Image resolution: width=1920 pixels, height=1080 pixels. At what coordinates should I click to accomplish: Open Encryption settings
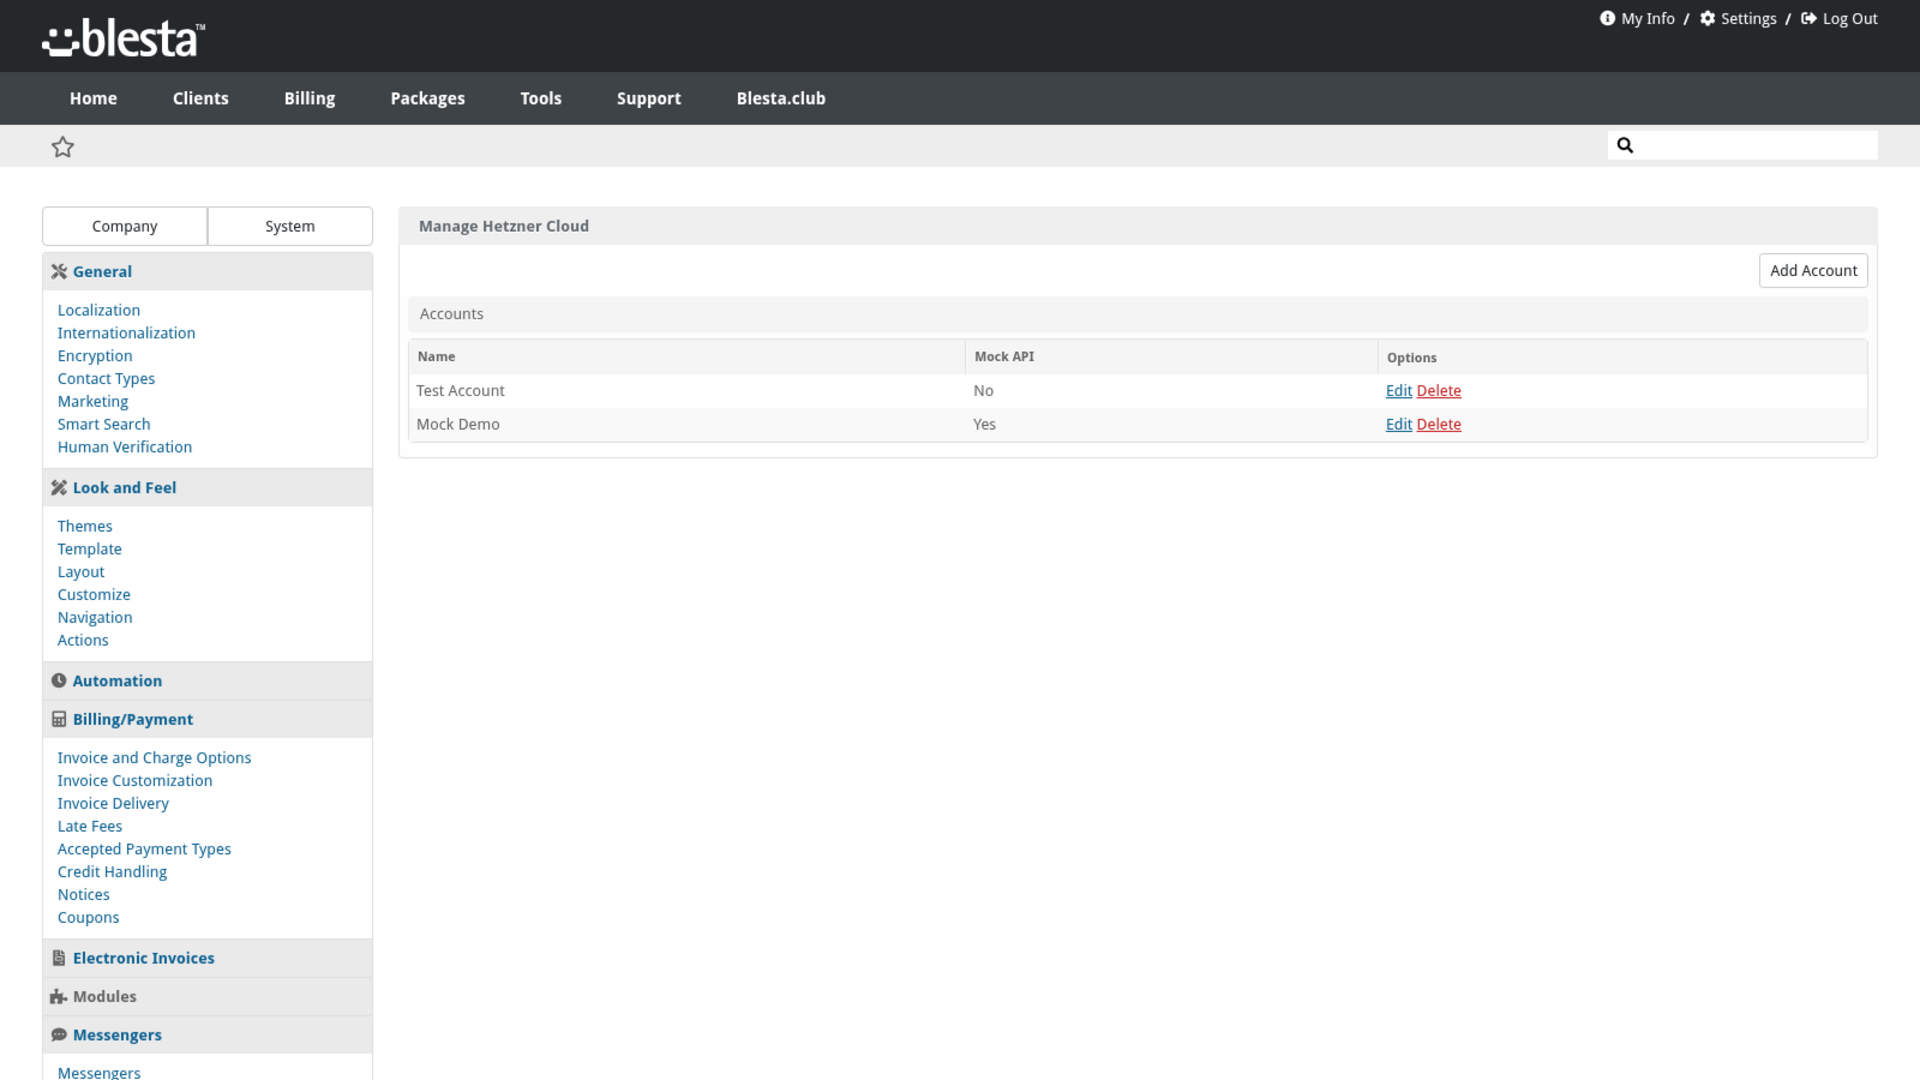pyautogui.click(x=94, y=356)
